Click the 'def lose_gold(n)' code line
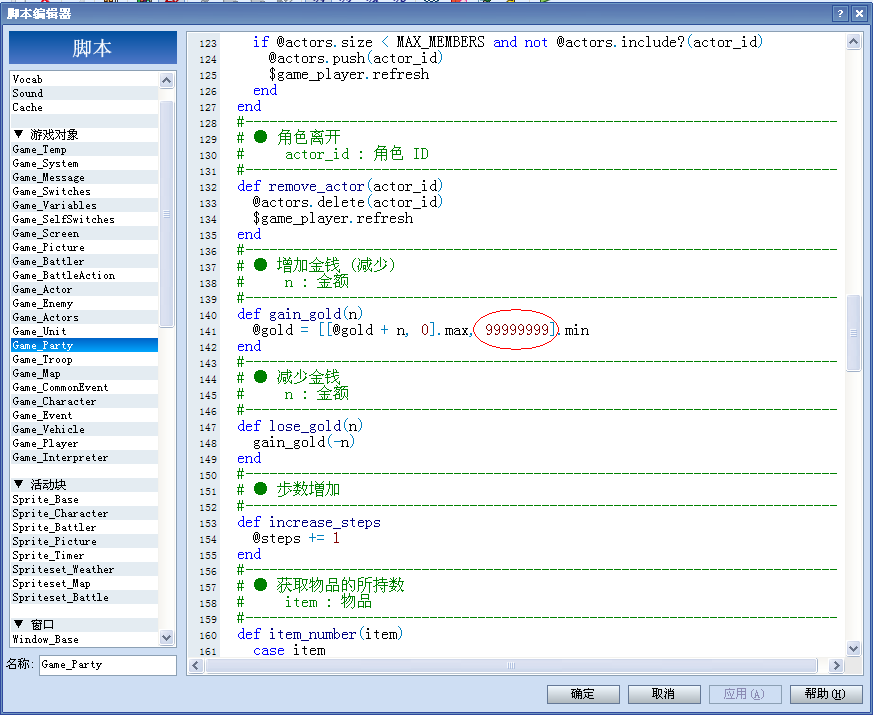The width and height of the screenshot is (873, 715). click(300, 426)
